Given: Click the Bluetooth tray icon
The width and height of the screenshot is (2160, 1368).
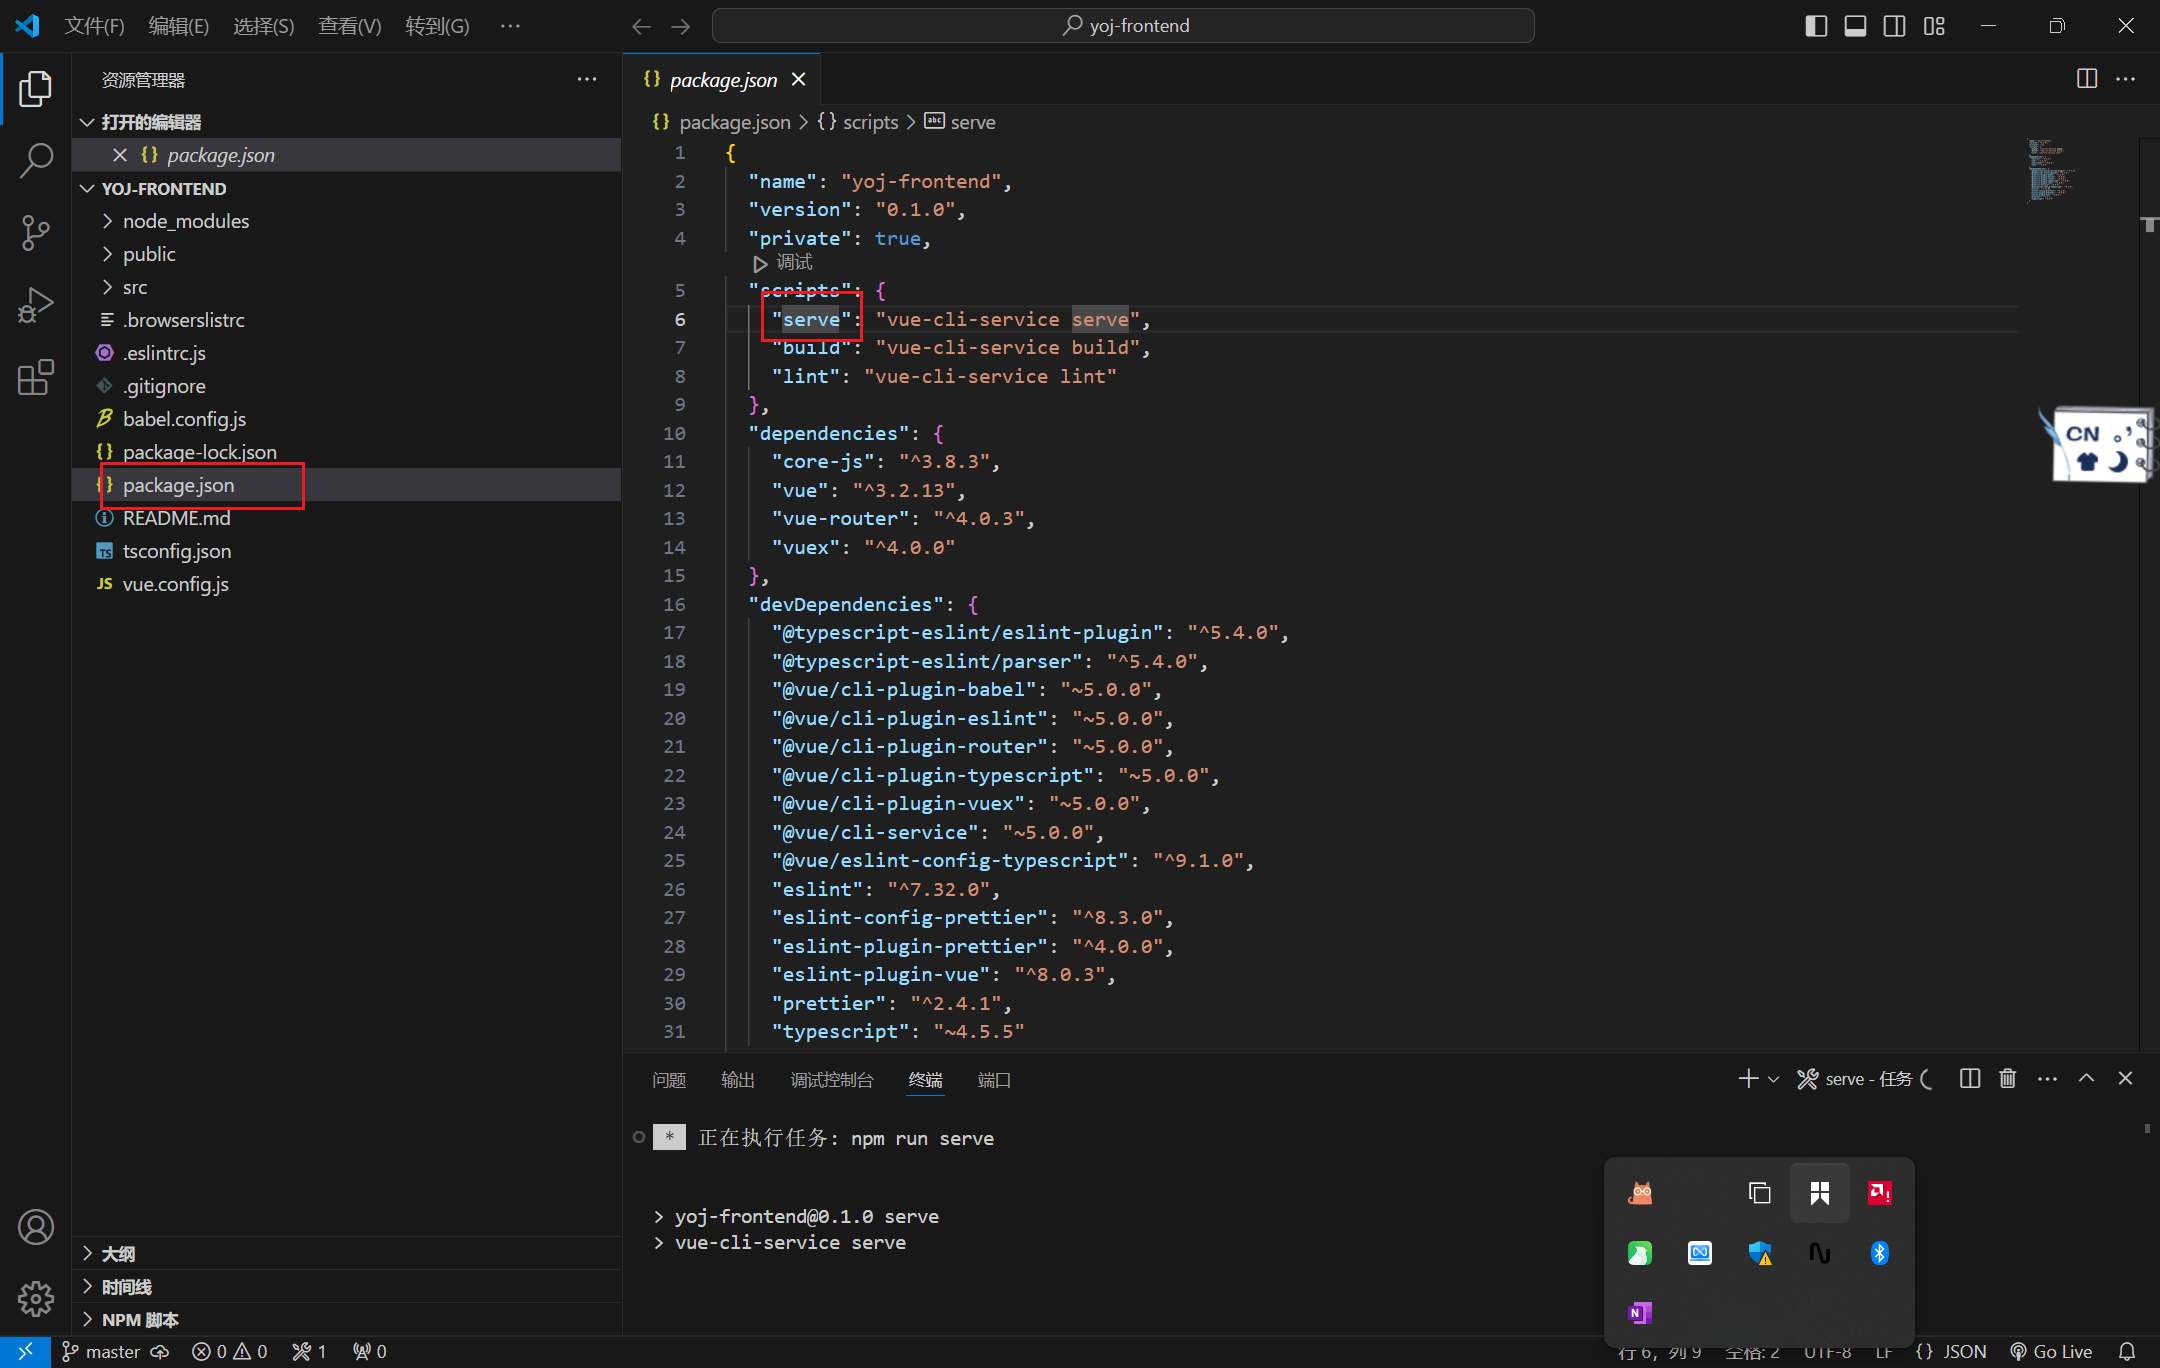Looking at the screenshot, I should [1879, 1253].
